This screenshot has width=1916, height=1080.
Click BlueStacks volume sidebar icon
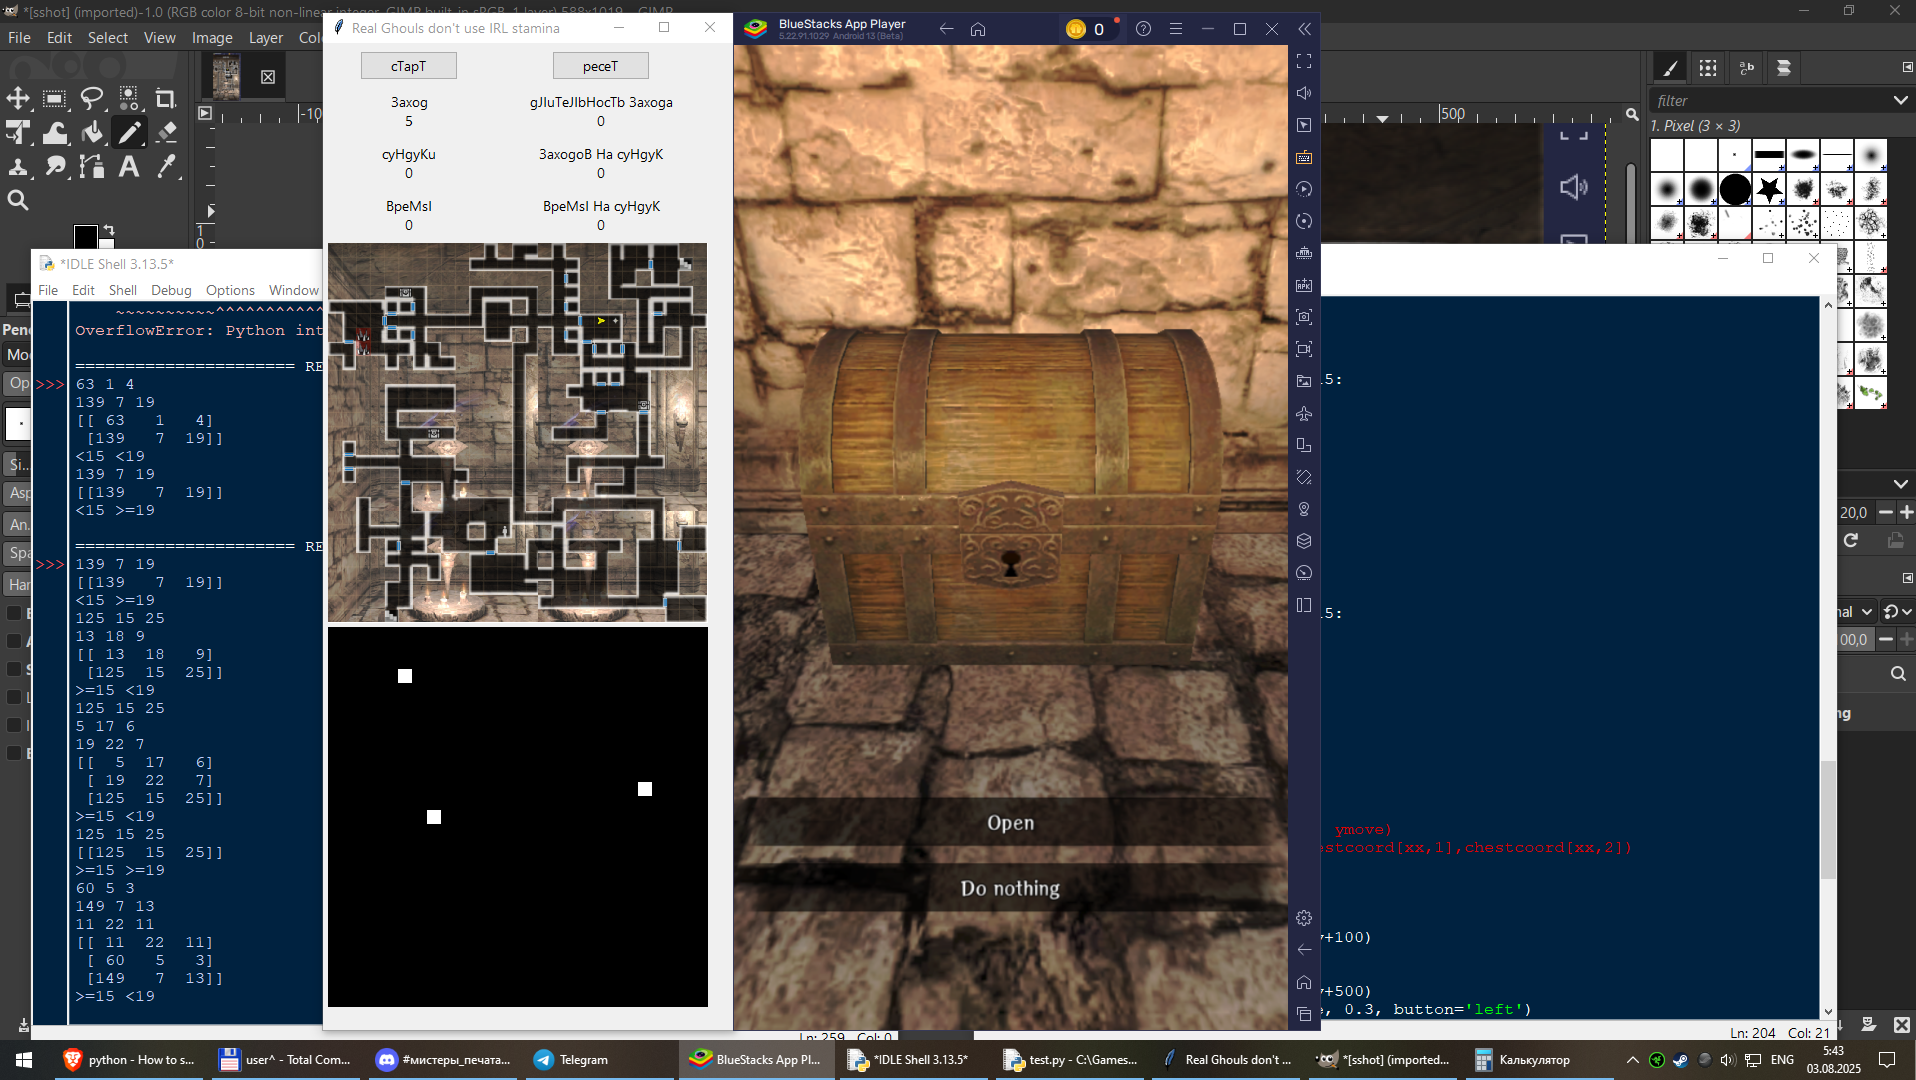[1304, 93]
